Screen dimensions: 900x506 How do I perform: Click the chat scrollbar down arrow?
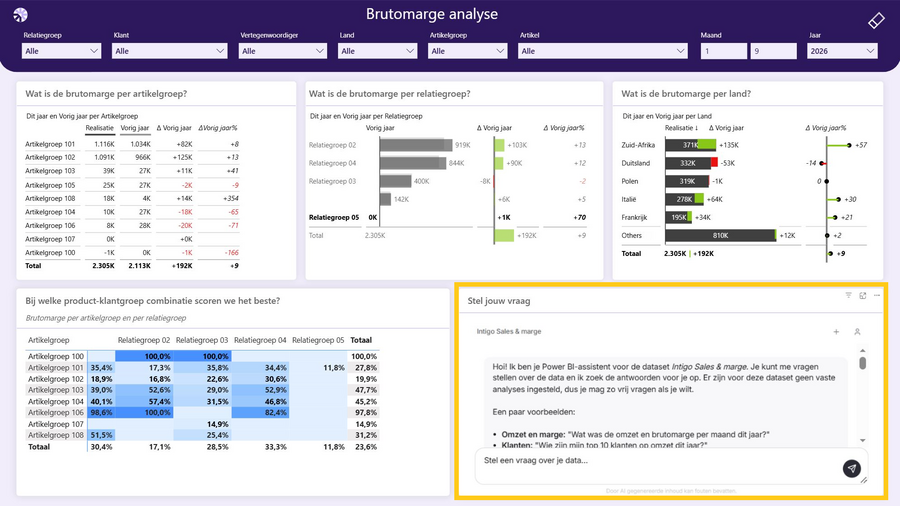(x=863, y=441)
